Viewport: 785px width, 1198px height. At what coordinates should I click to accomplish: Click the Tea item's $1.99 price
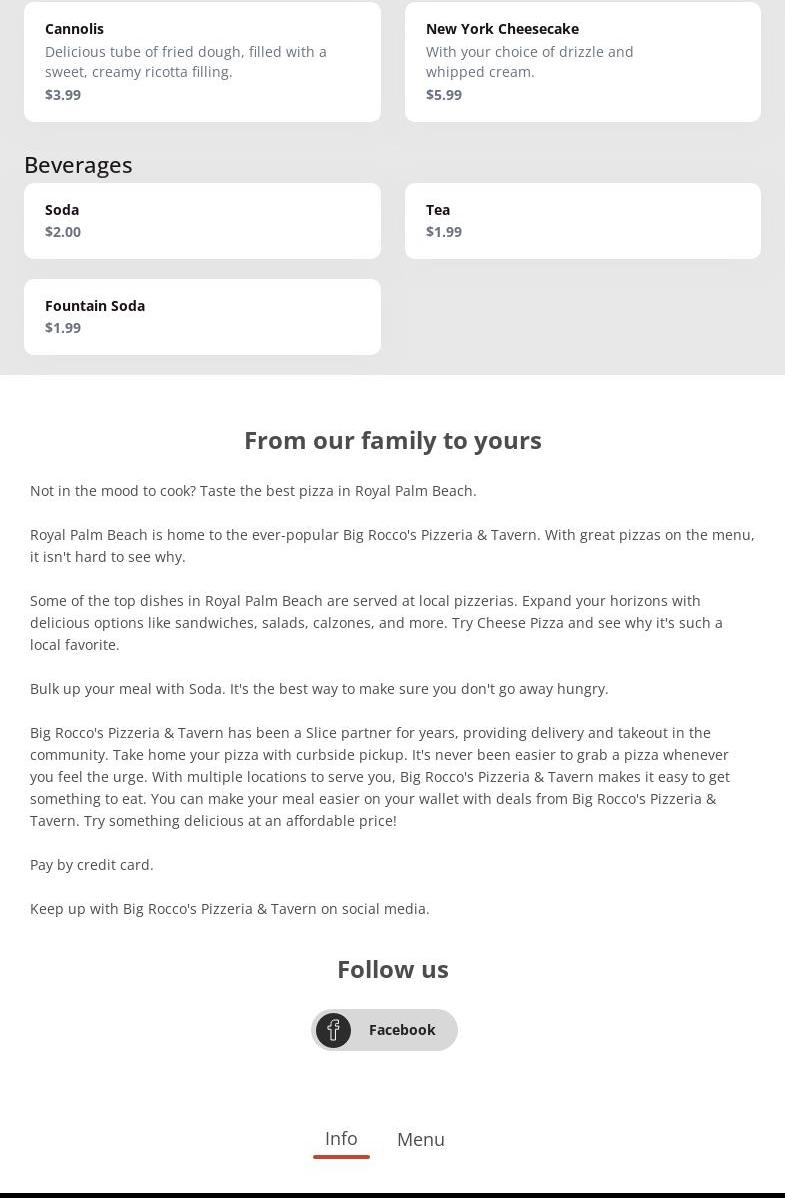444,232
